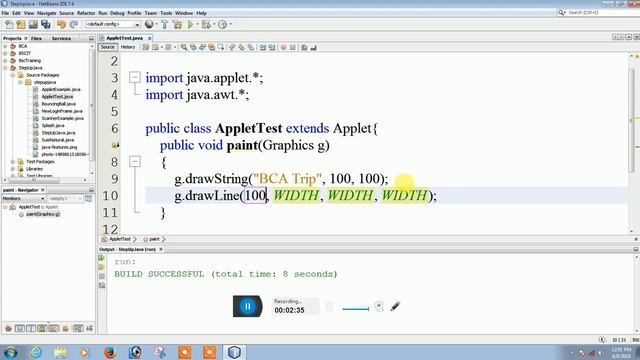Toggle the last filter button at Navigator bottom
The width and height of the screenshot is (640, 360).
click(89, 328)
